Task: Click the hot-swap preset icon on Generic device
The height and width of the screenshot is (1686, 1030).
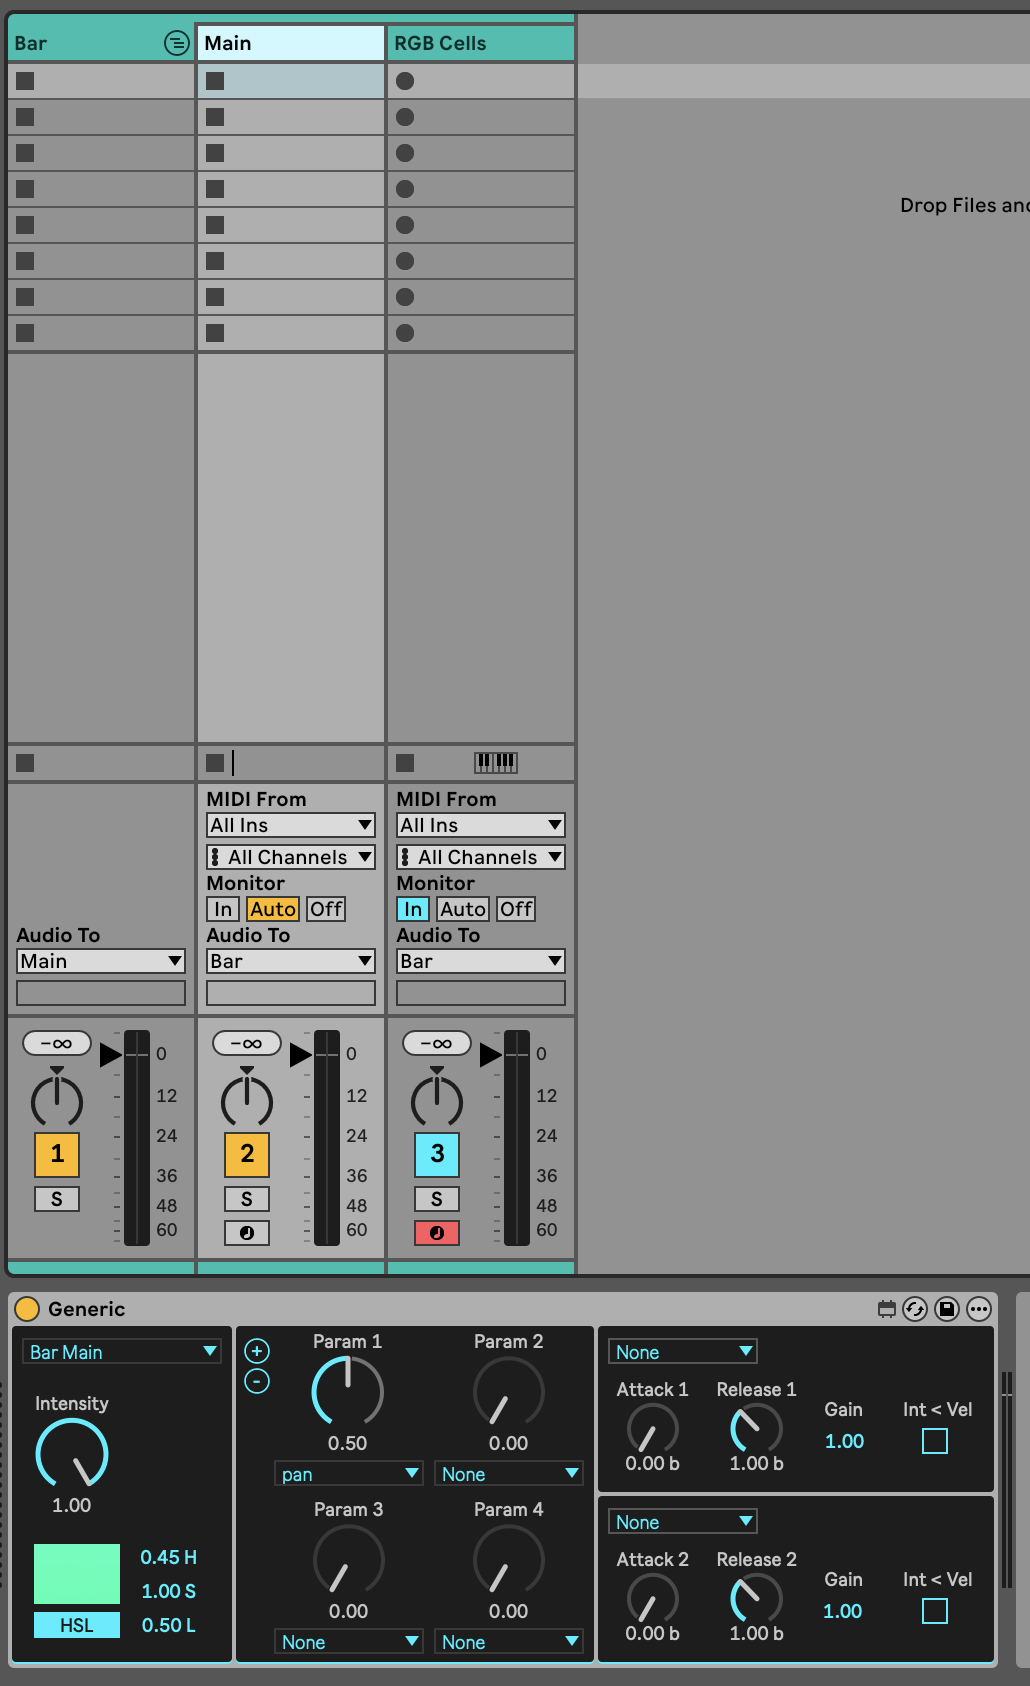Action: (x=915, y=1309)
